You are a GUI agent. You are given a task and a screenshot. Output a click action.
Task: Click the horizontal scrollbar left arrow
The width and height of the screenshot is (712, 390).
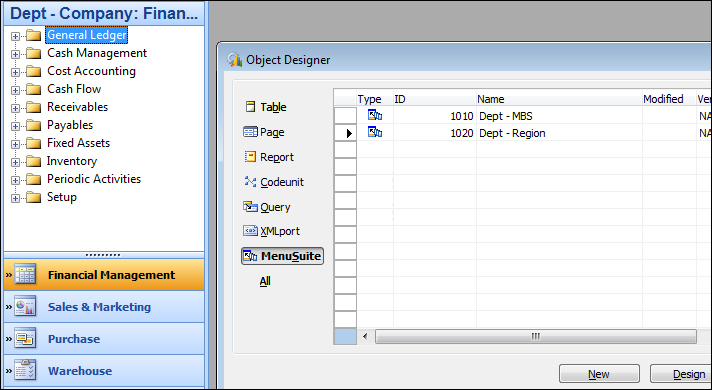(x=365, y=336)
